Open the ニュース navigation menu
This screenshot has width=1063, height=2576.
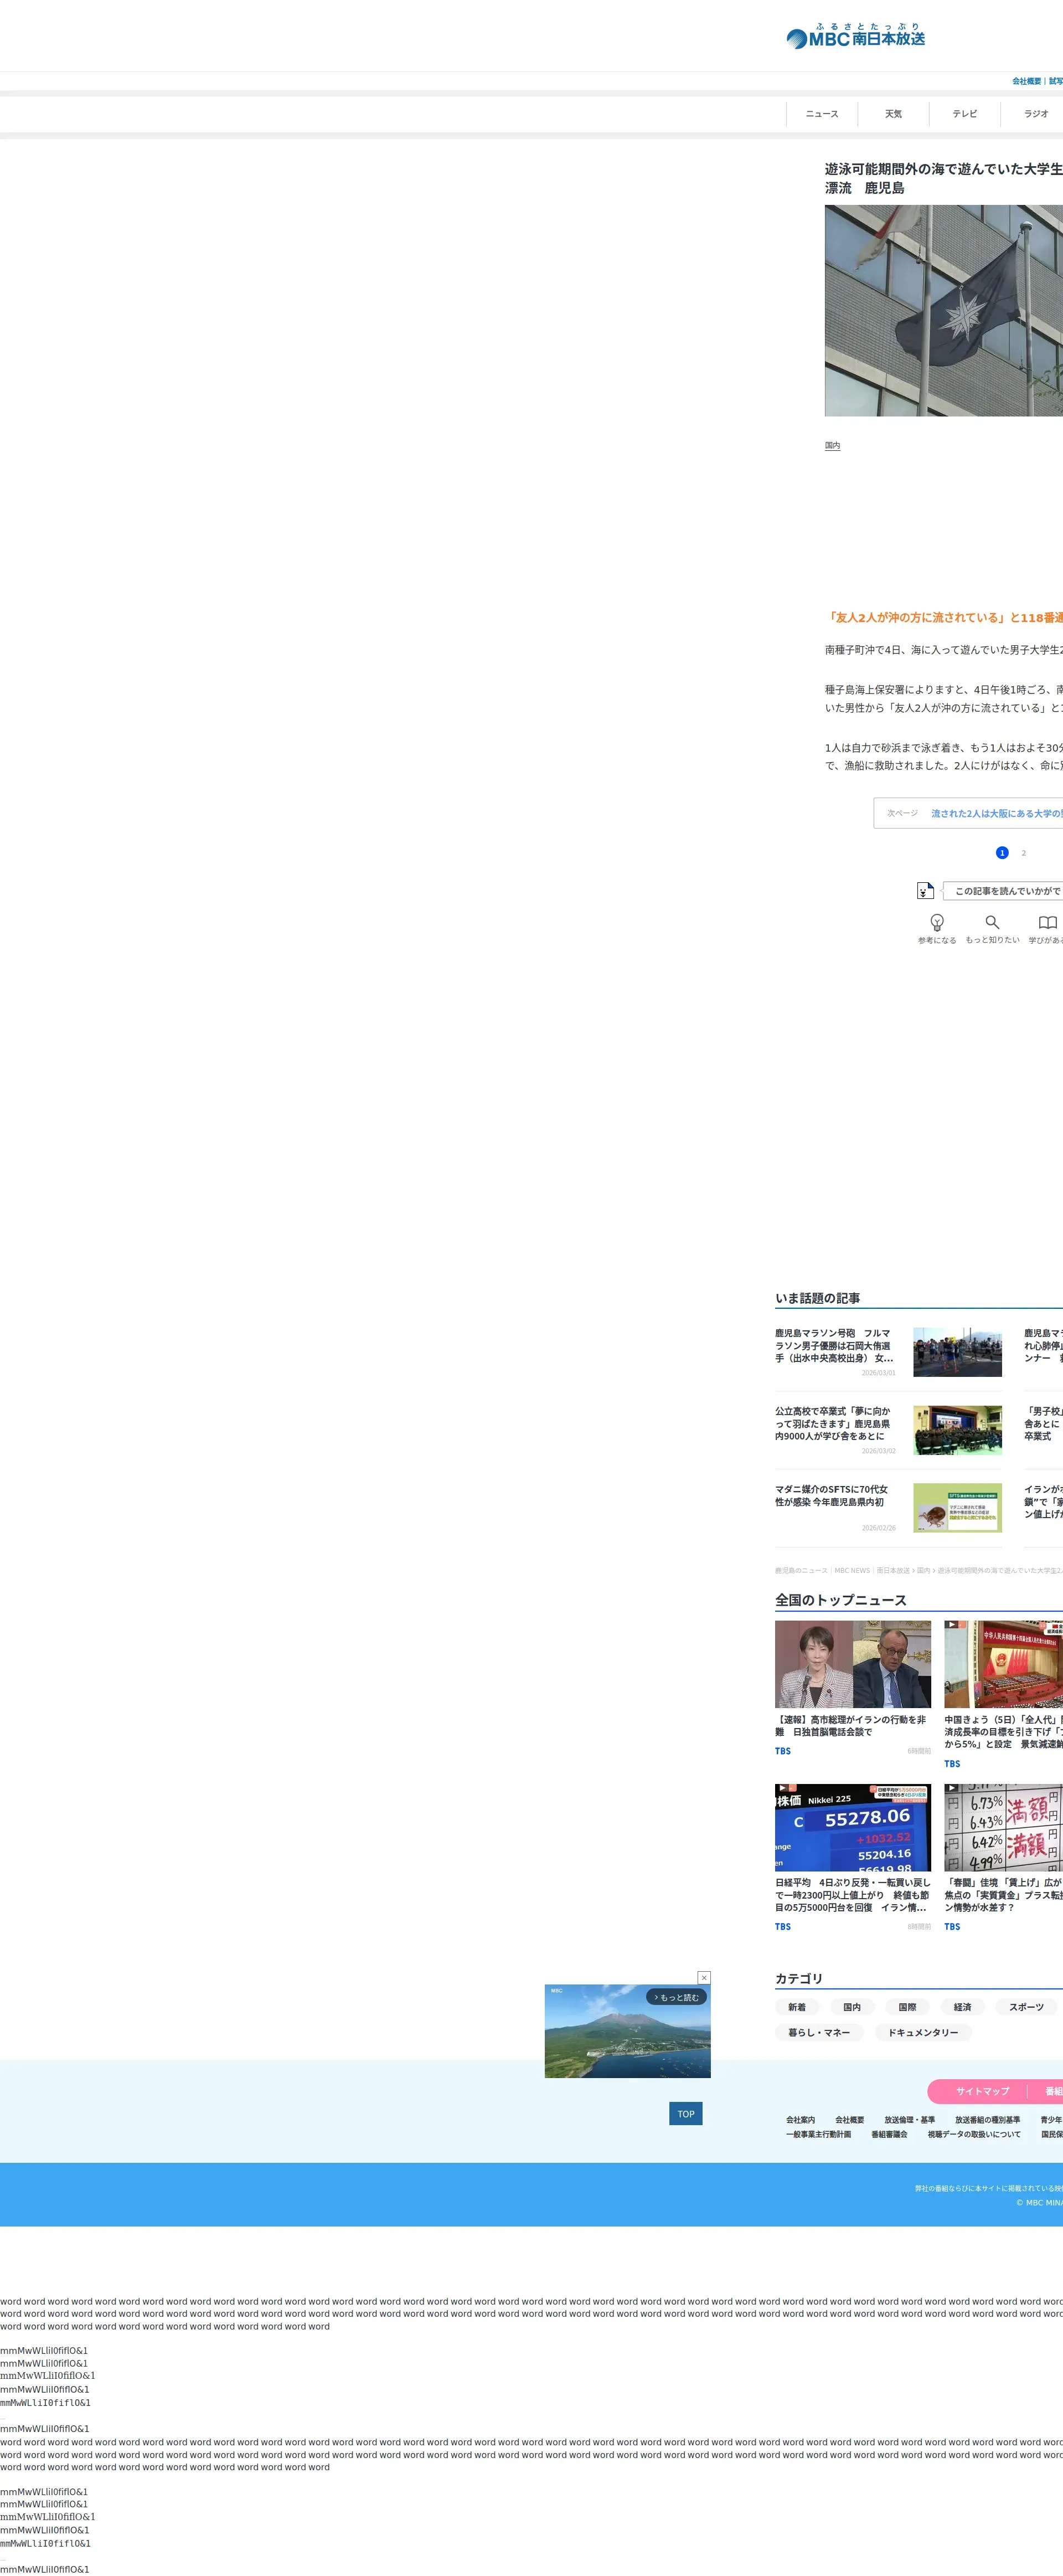[822, 114]
